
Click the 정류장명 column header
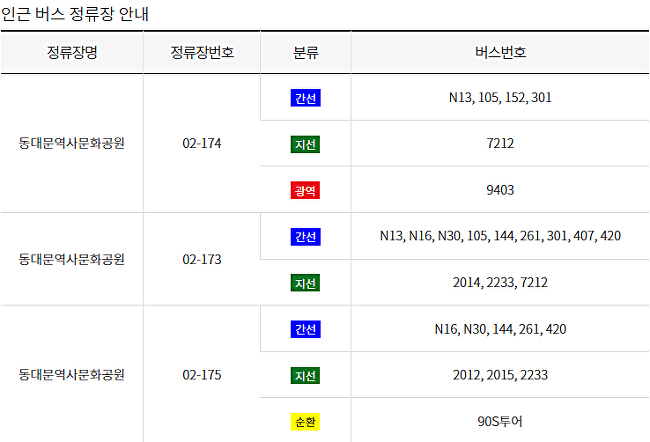72,52
